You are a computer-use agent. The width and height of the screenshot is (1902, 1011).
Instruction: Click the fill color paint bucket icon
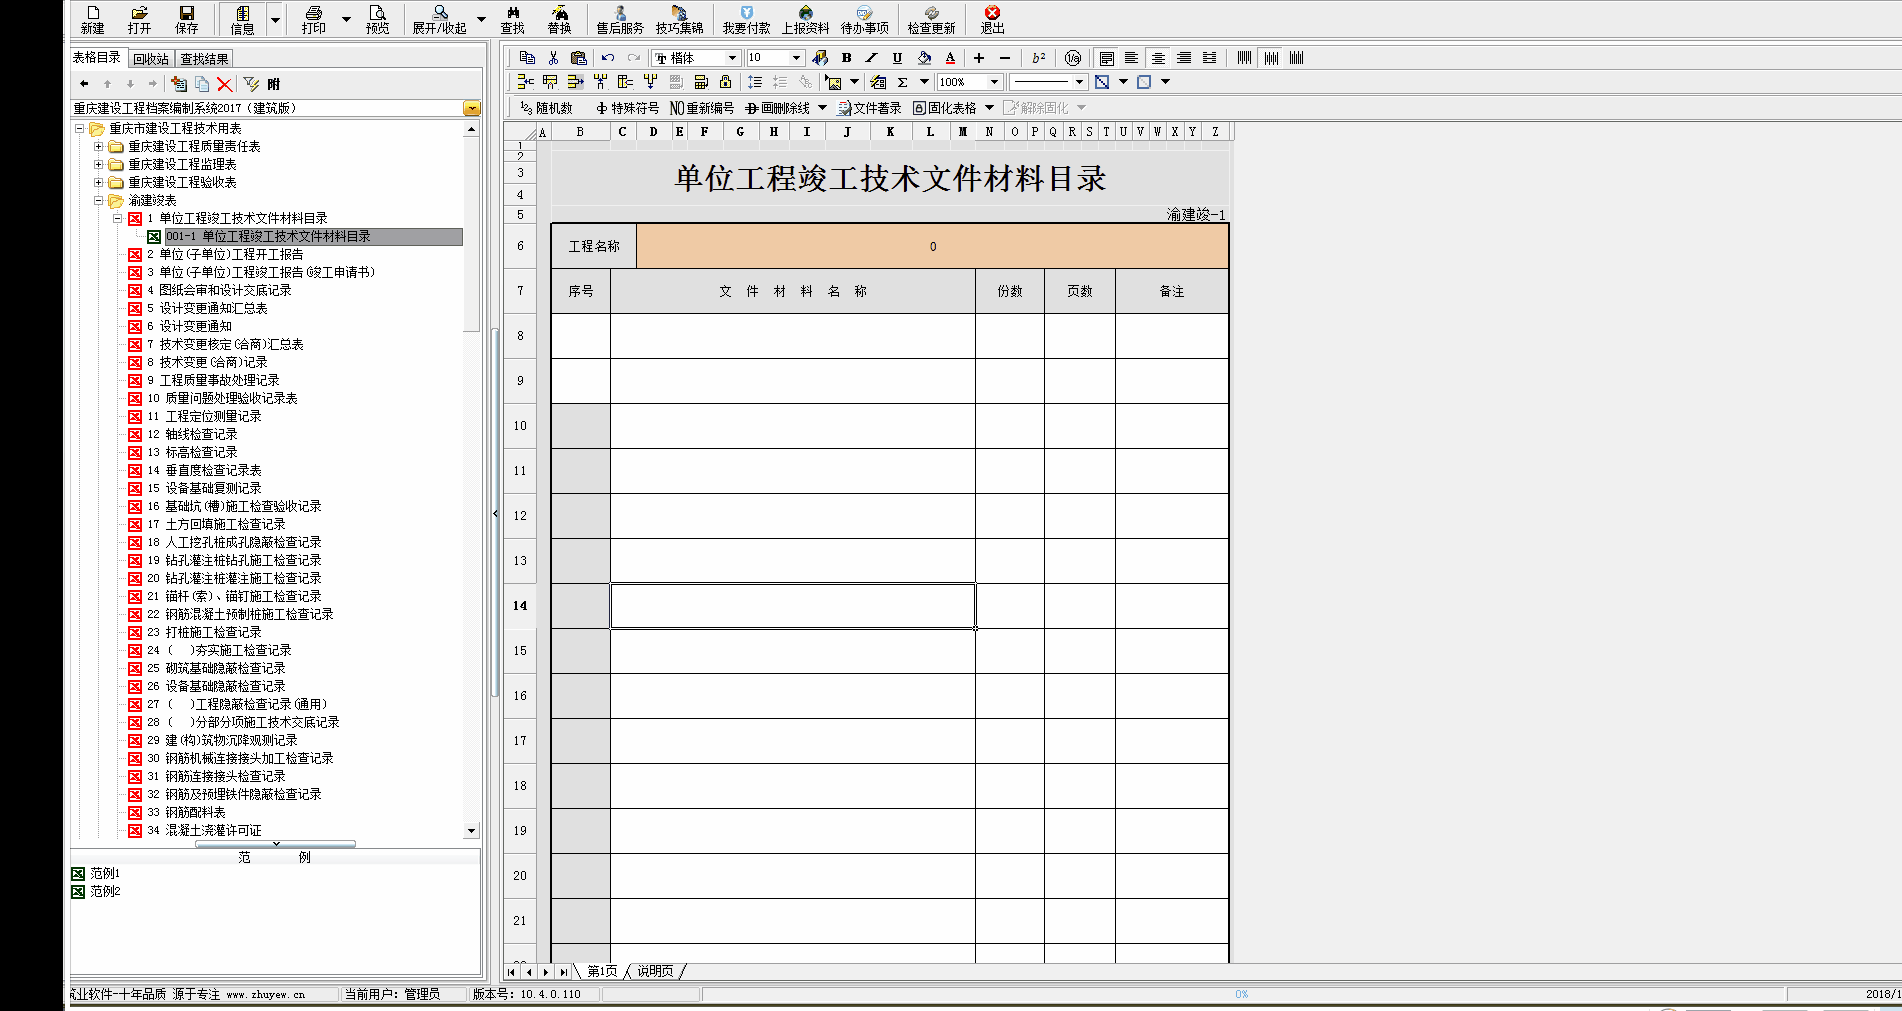924,58
